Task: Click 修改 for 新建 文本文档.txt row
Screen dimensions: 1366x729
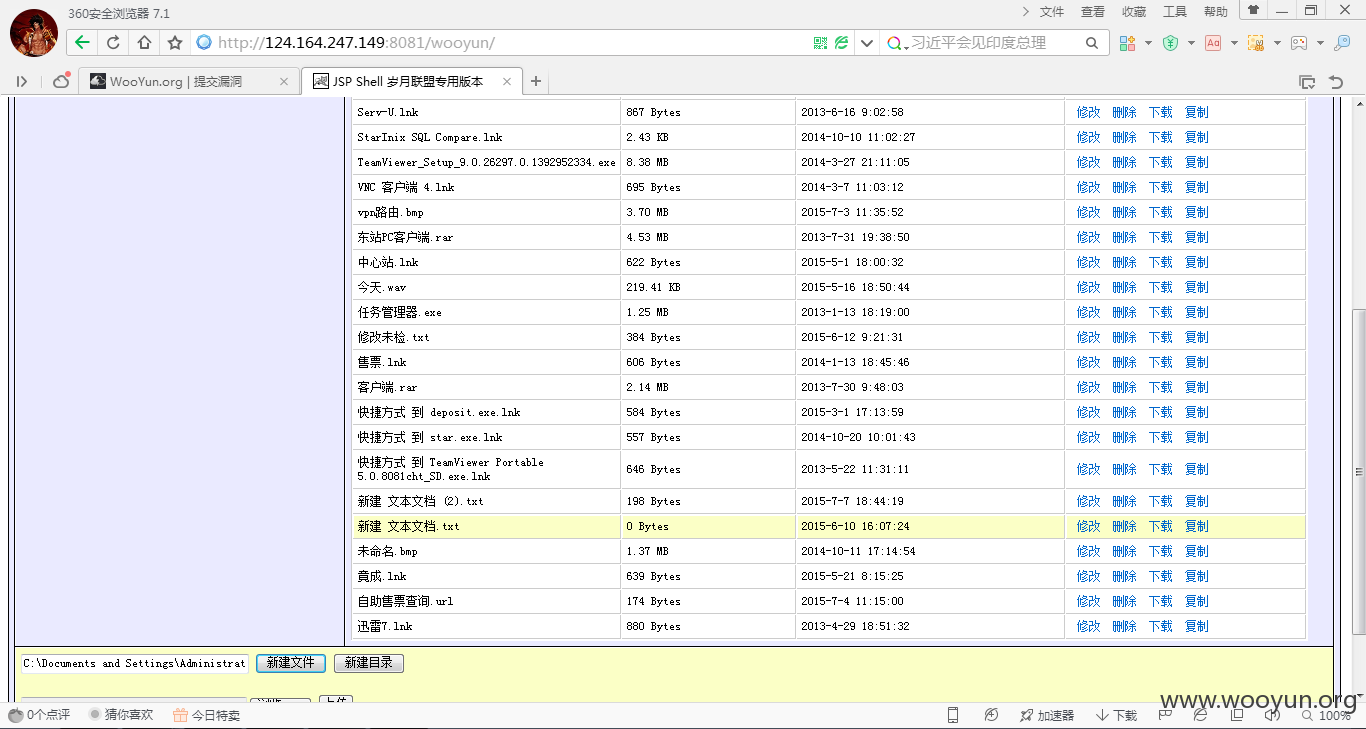Action: point(1088,526)
